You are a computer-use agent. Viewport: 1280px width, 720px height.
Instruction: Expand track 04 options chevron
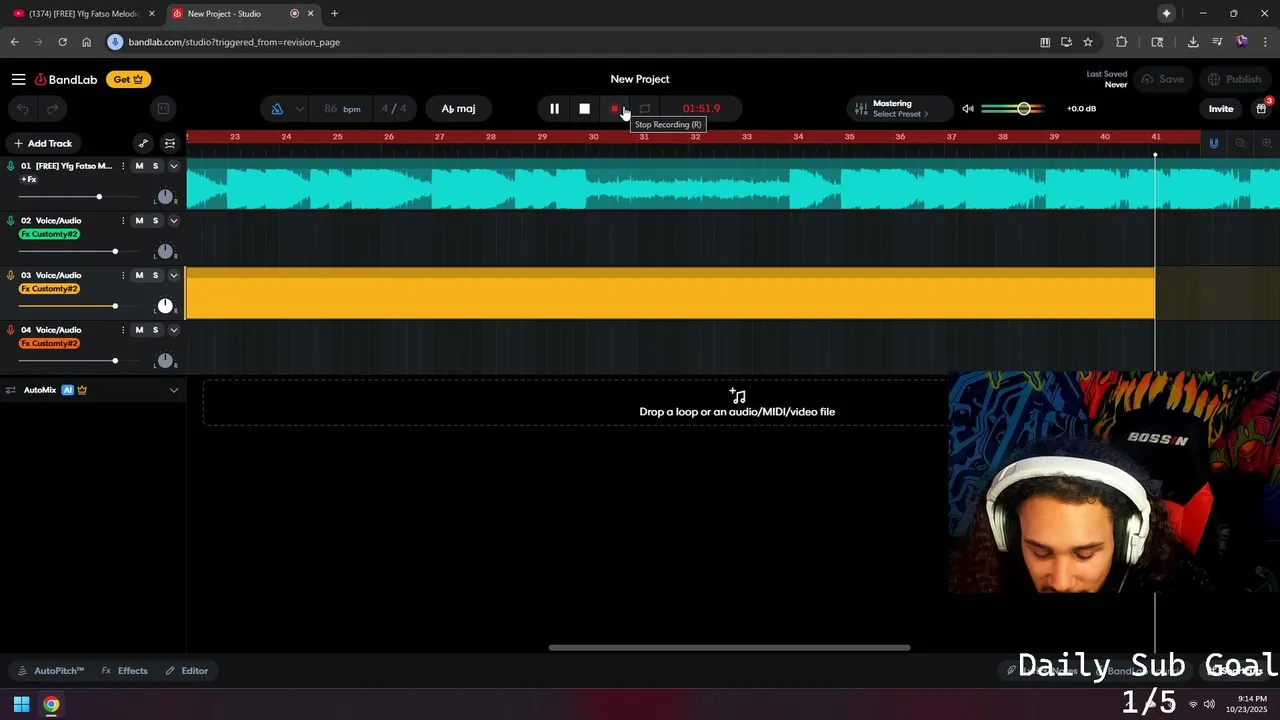173,330
